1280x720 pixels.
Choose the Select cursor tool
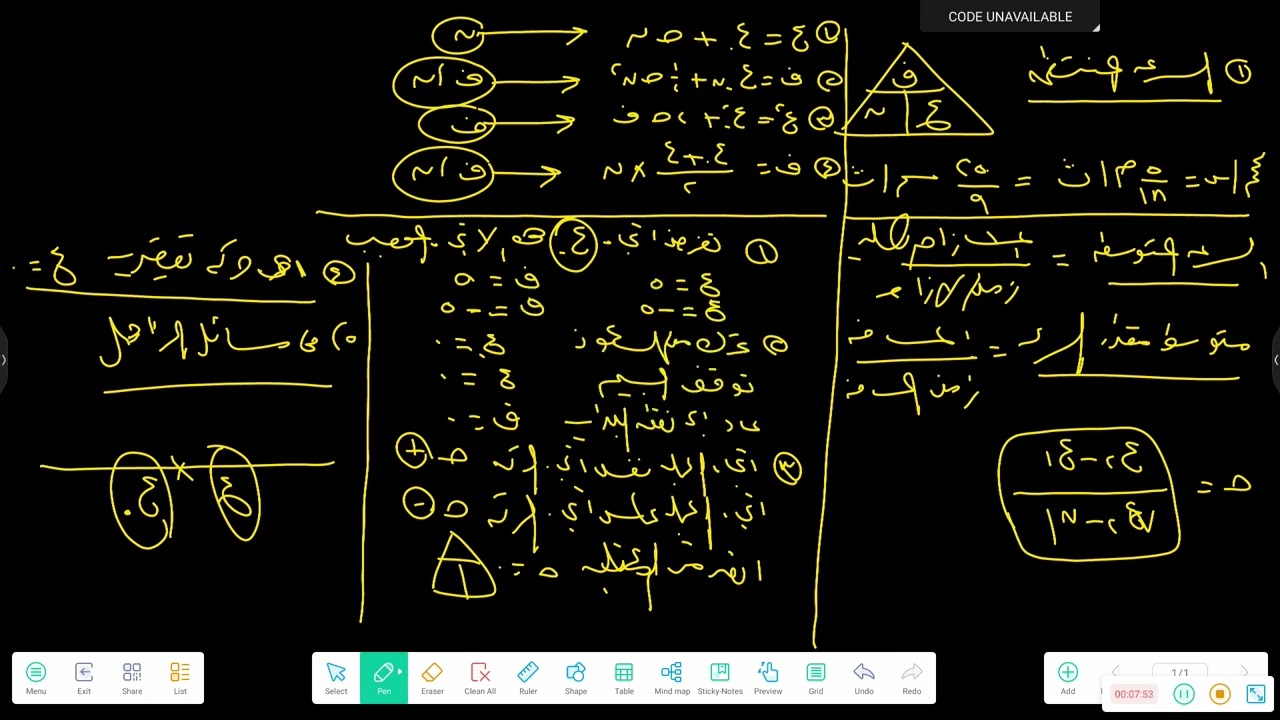click(x=336, y=678)
